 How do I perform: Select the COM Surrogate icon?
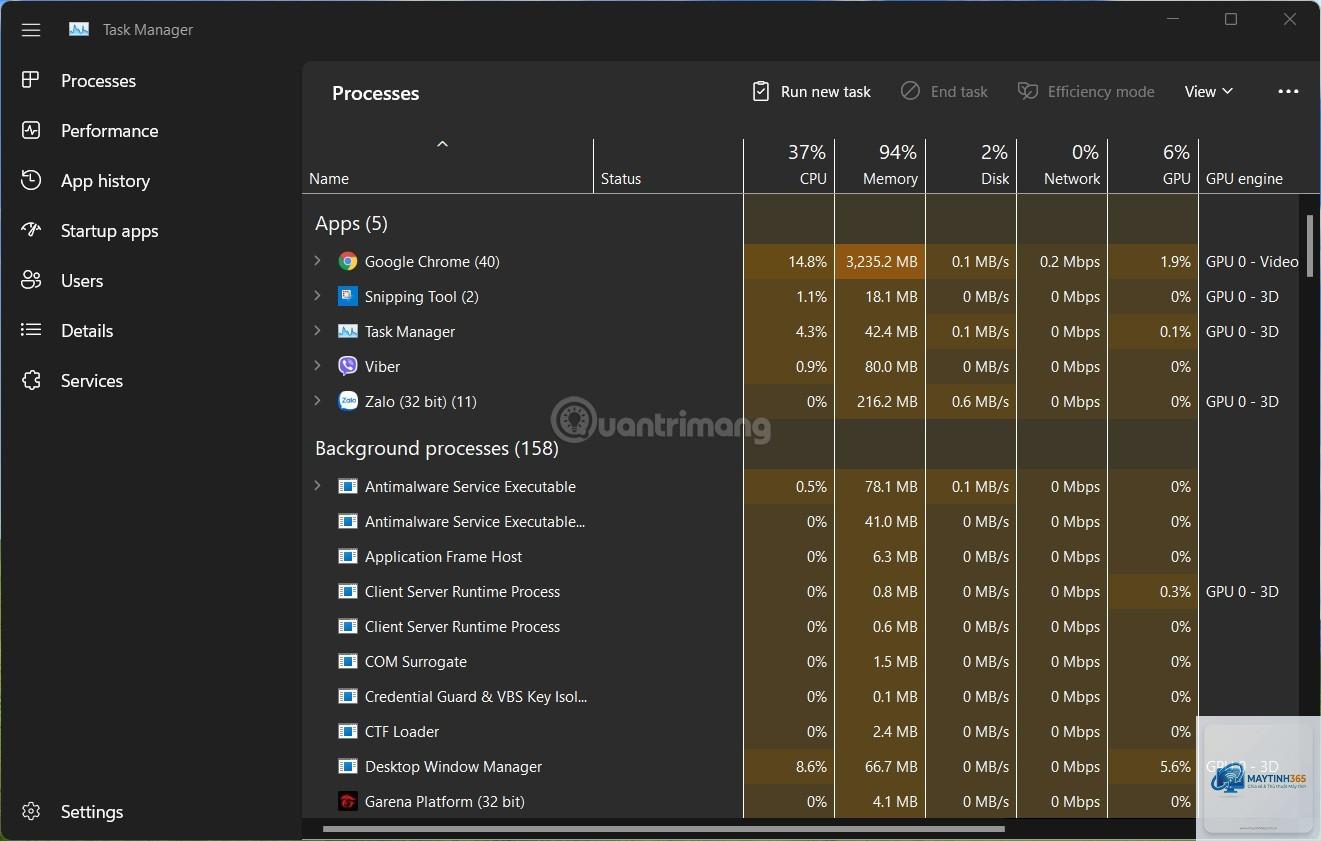[347, 661]
